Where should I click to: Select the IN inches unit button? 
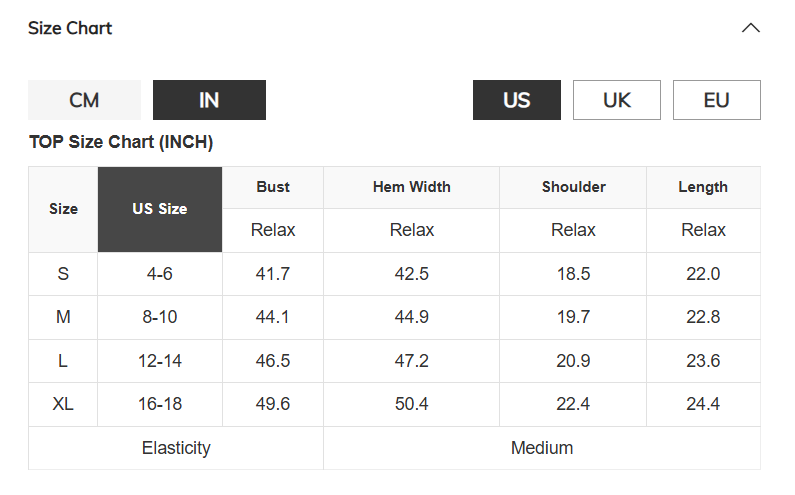click(x=209, y=100)
